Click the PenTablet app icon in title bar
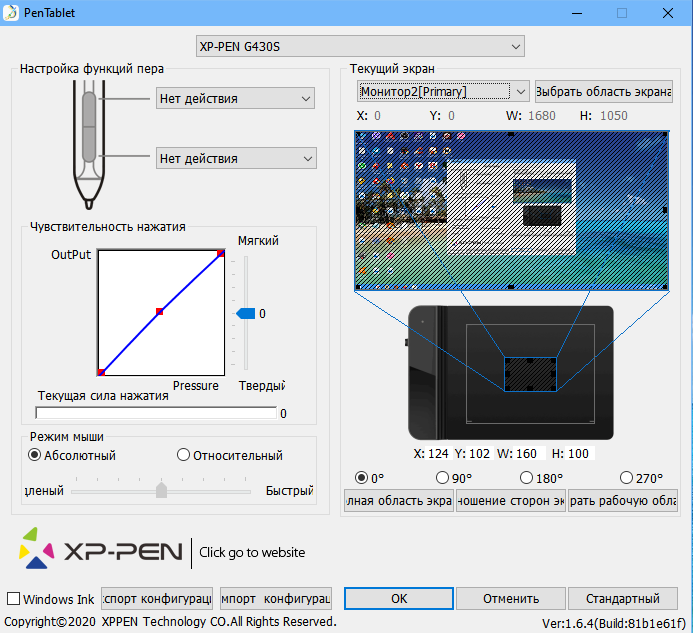Viewport: 693px width, 633px height. 11,12
